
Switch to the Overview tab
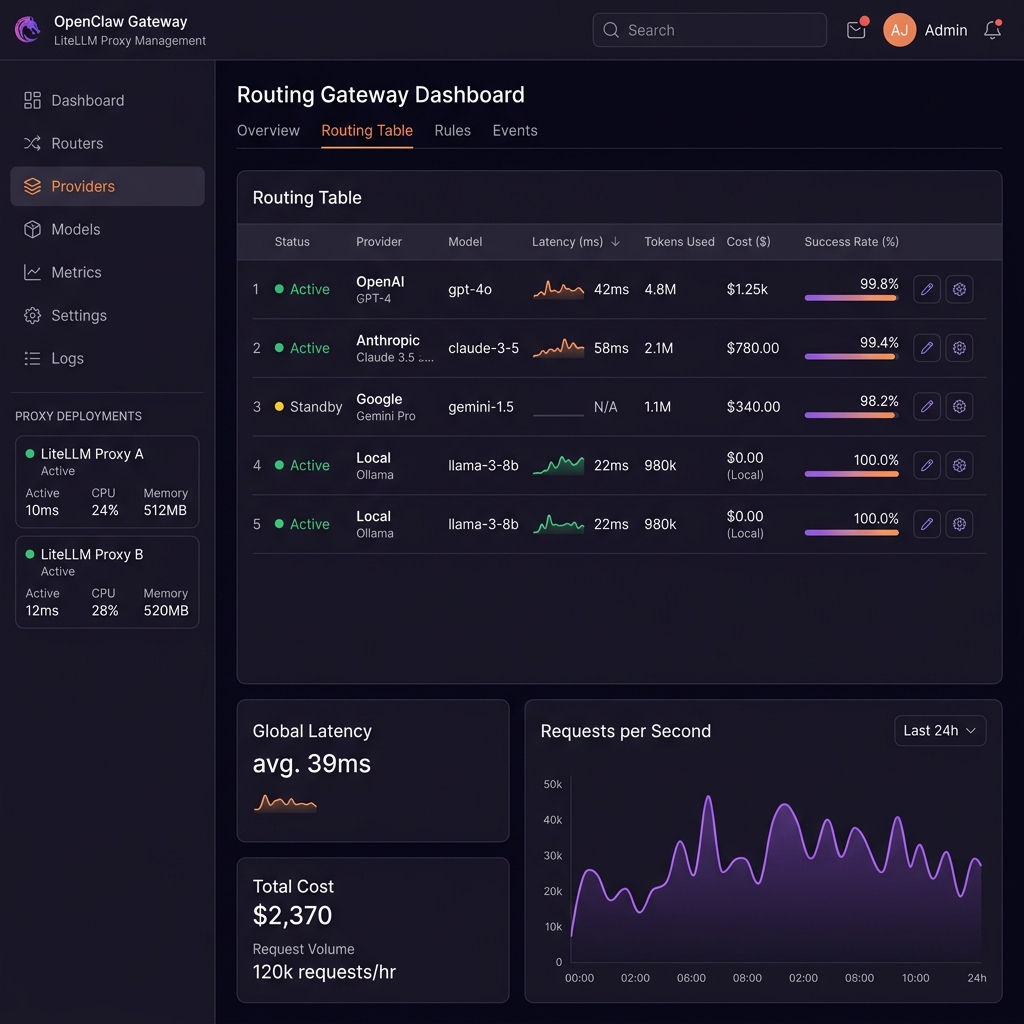[268, 131]
